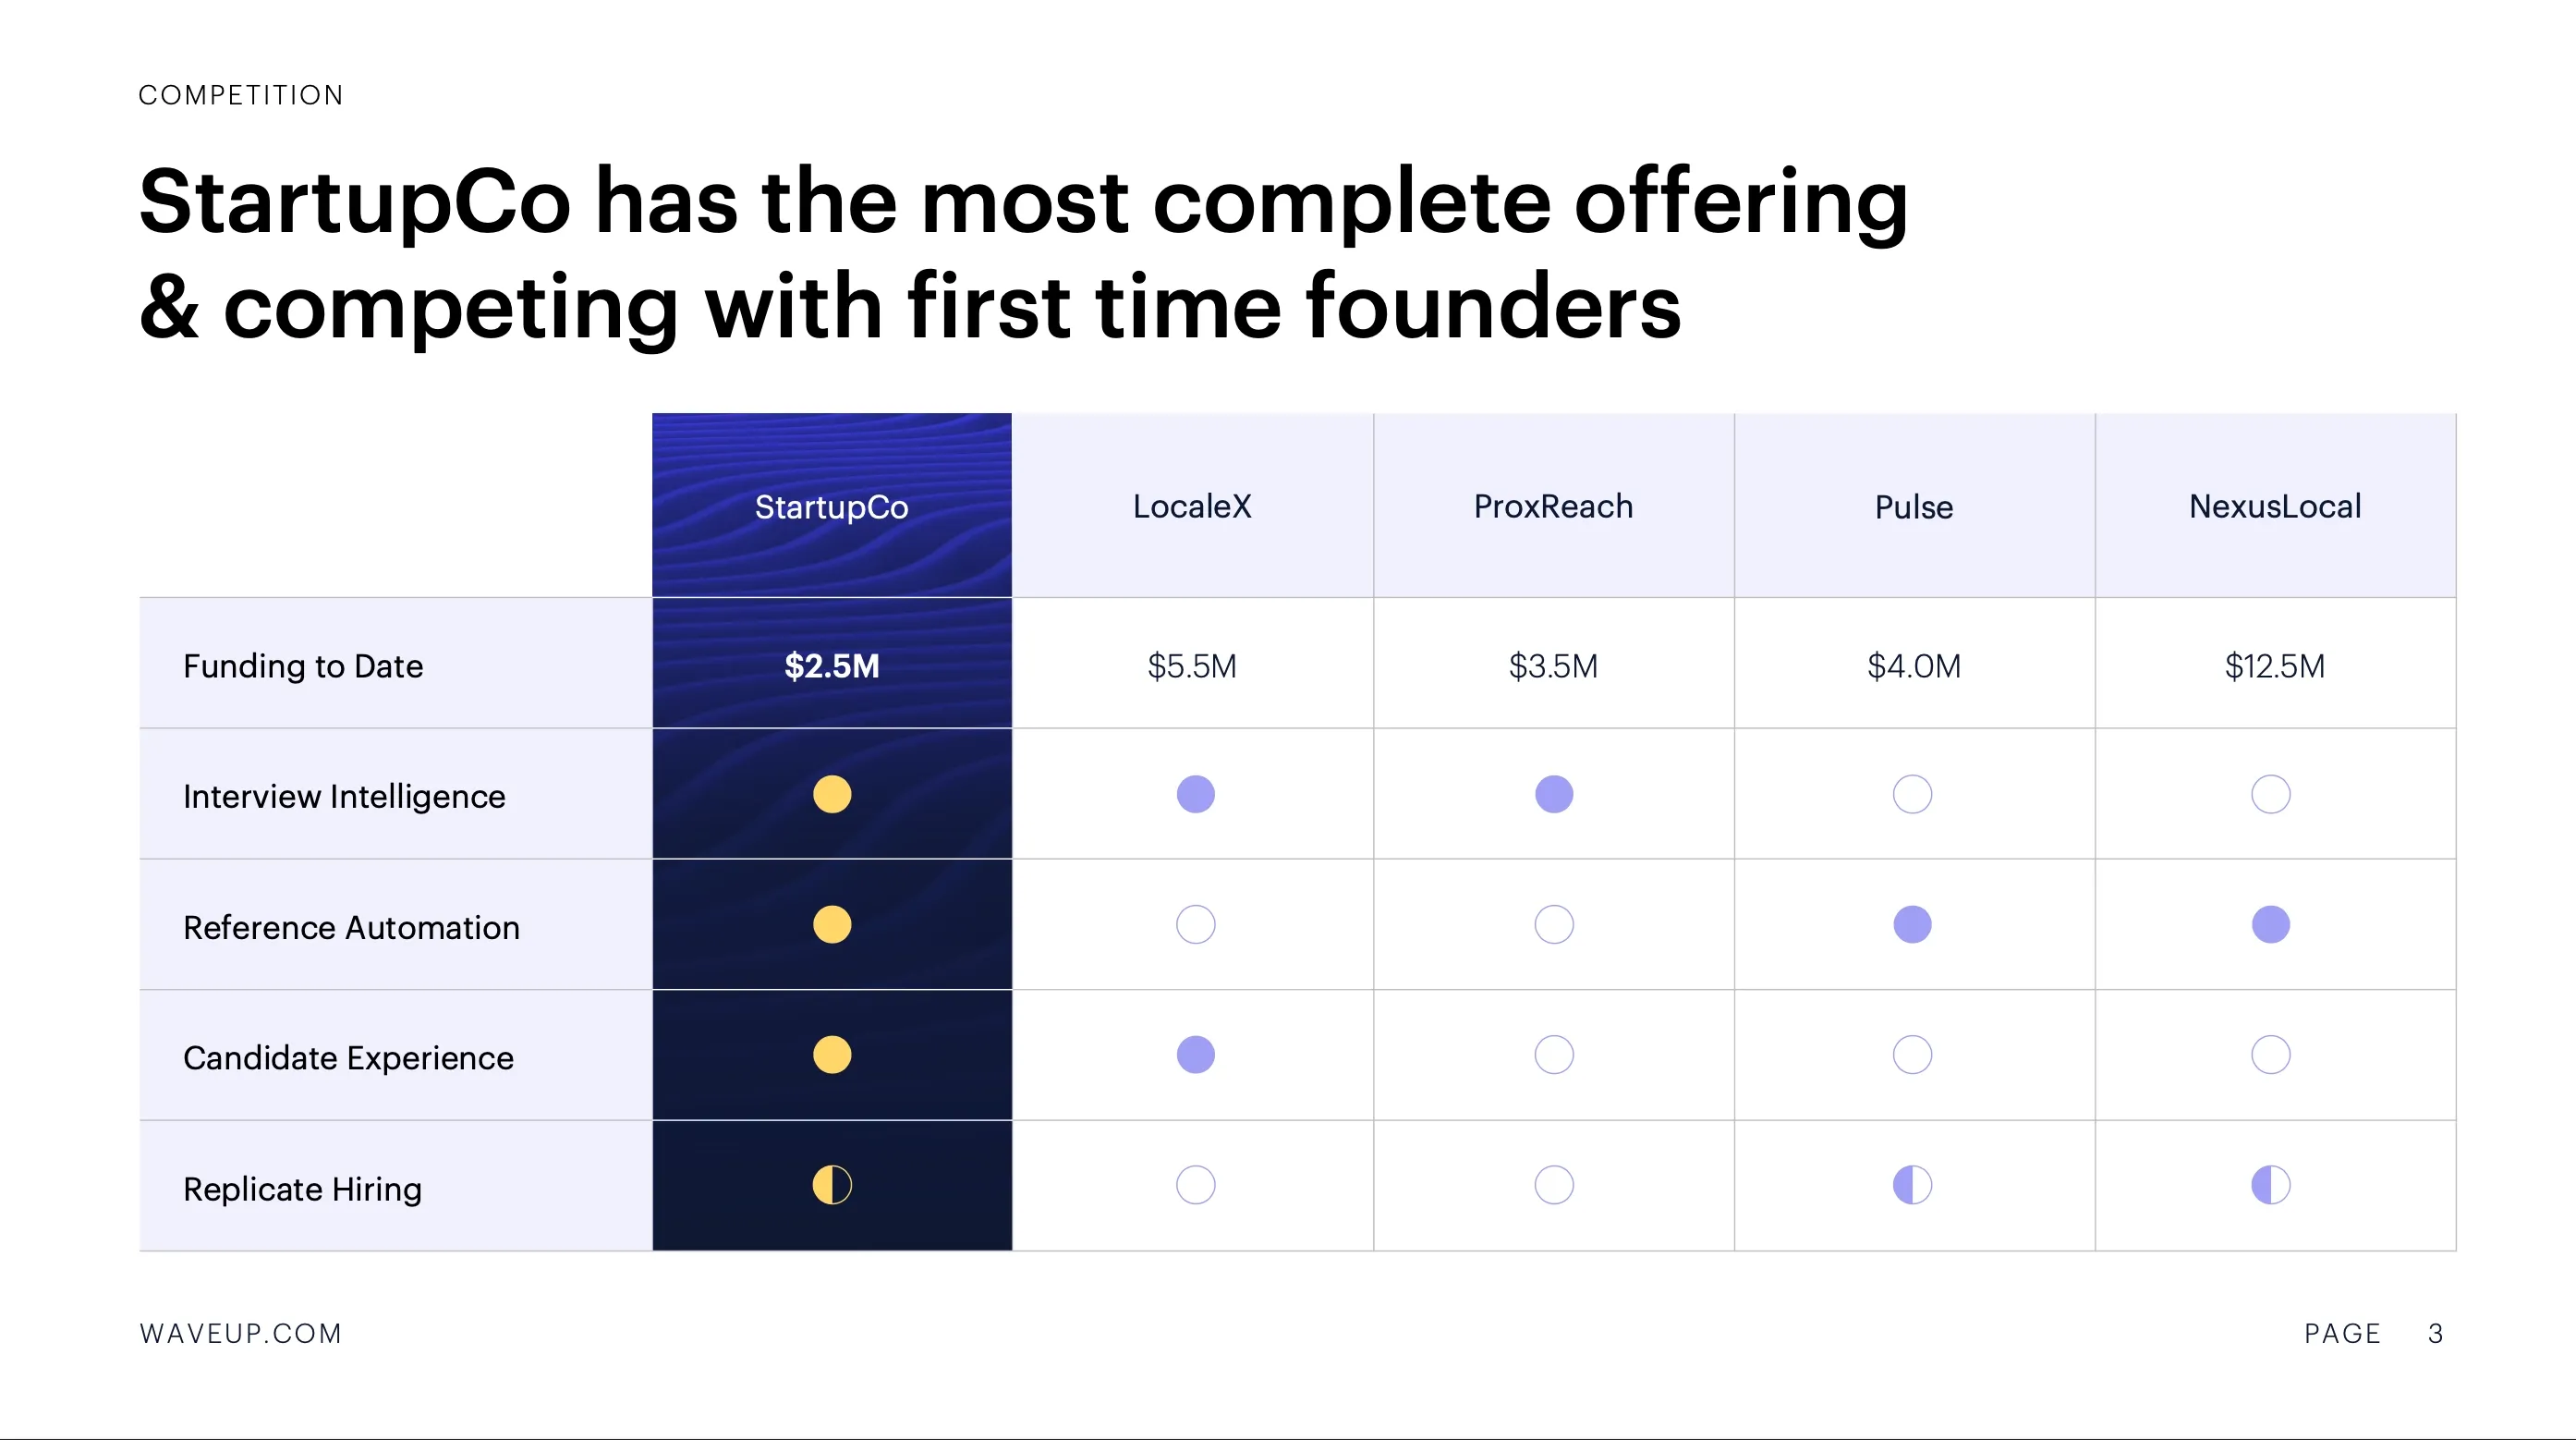Screen dimensions: 2576x1440
Task: Click the COMPETITION section label
Action: point(241,95)
